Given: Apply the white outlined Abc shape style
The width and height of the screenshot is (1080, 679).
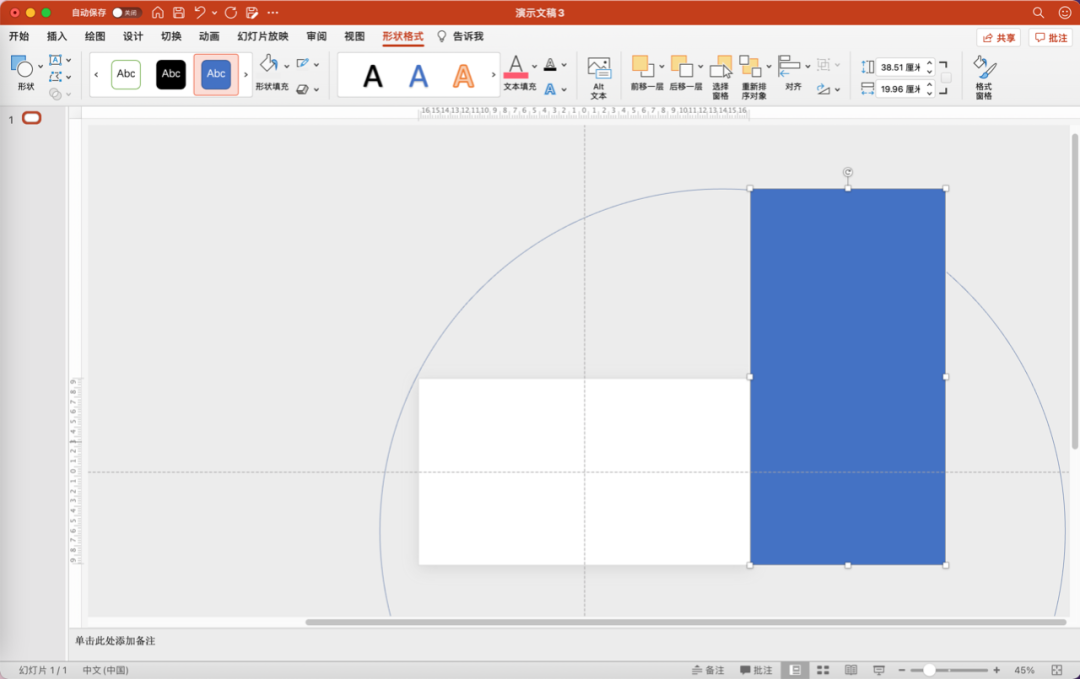Looking at the screenshot, I should (126, 74).
